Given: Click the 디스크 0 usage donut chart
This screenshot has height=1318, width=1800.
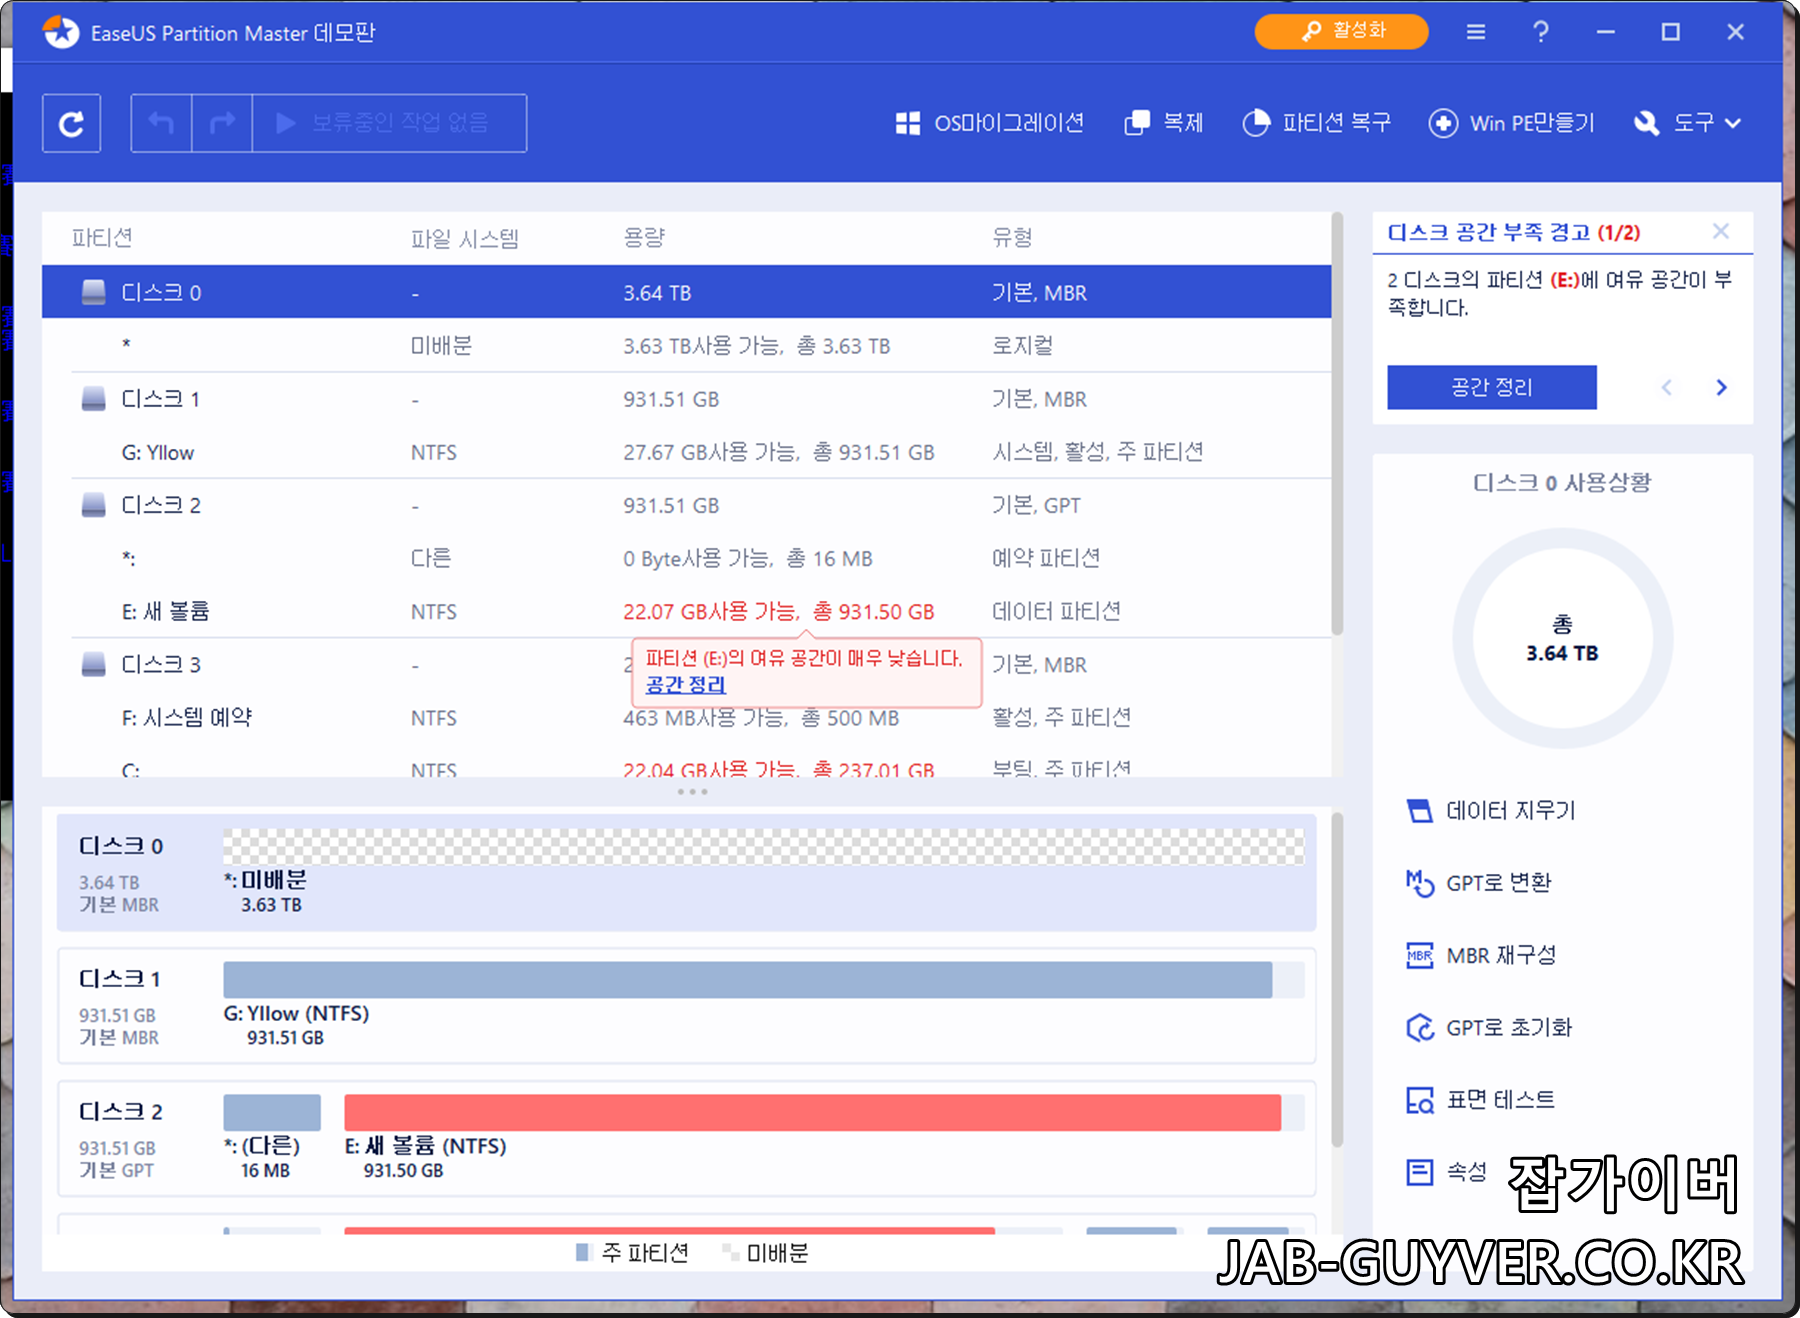Looking at the screenshot, I should pos(1562,638).
